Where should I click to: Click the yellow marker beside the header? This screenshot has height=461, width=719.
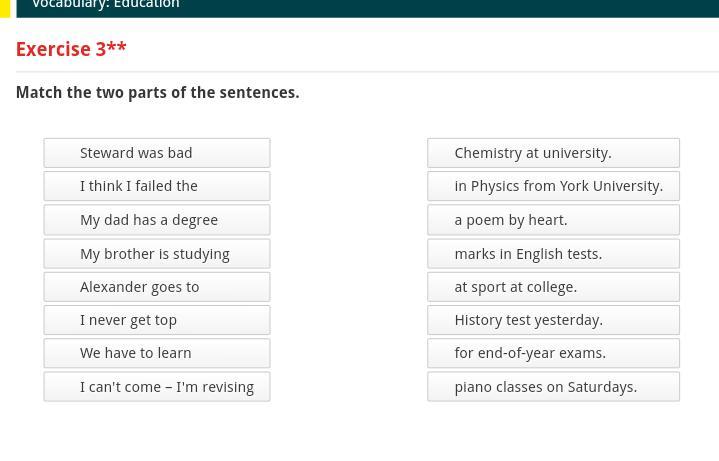[x=4, y=7]
